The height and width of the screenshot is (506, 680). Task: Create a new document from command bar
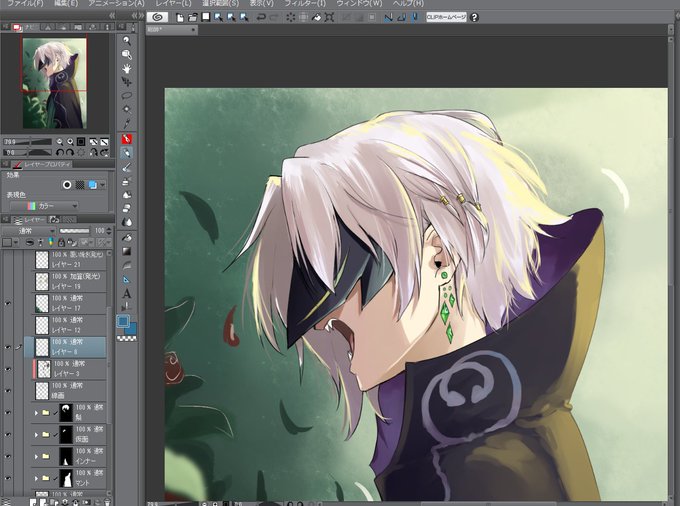(x=180, y=17)
